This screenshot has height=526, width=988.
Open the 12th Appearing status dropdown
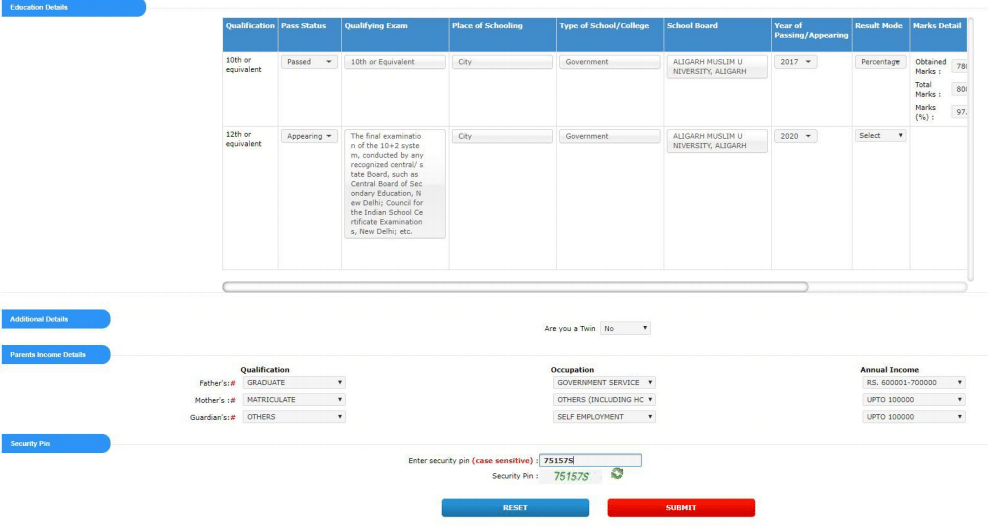click(x=308, y=136)
